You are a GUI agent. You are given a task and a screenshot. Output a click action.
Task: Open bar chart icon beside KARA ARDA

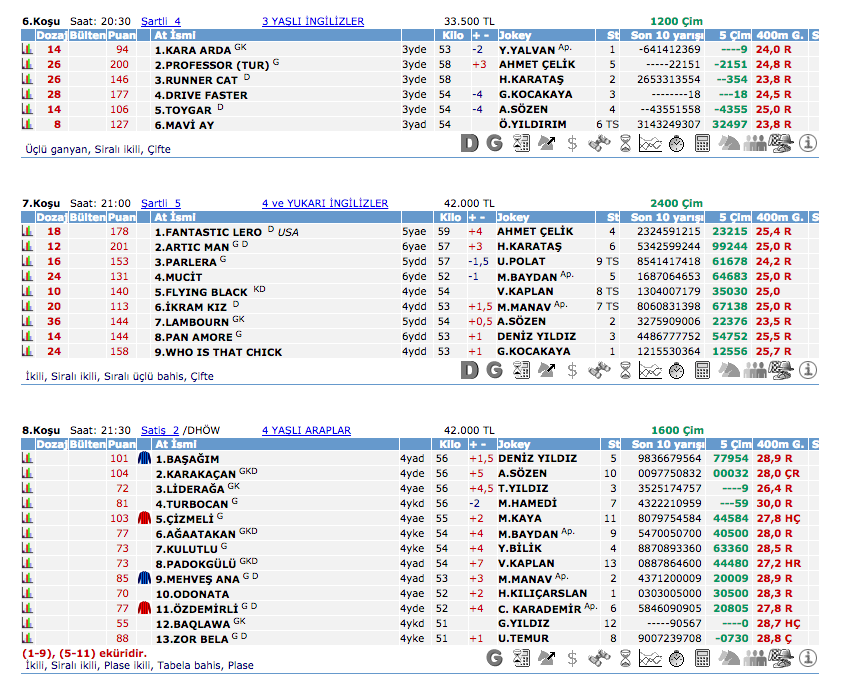(x=28, y=49)
